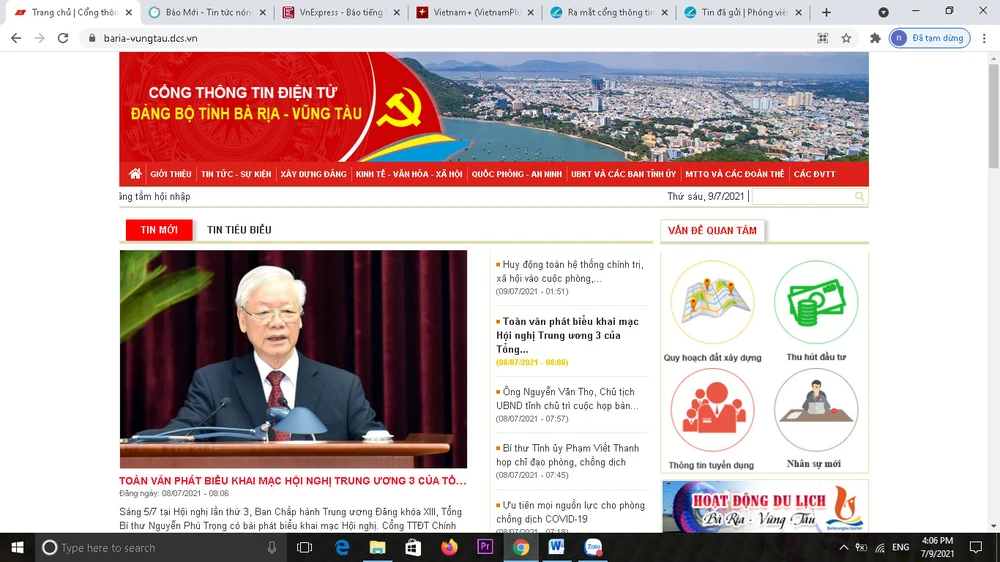Open Adobe Premiere Pro from the taskbar
Viewport: 1000px width, 562px height.
click(x=485, y=547)
